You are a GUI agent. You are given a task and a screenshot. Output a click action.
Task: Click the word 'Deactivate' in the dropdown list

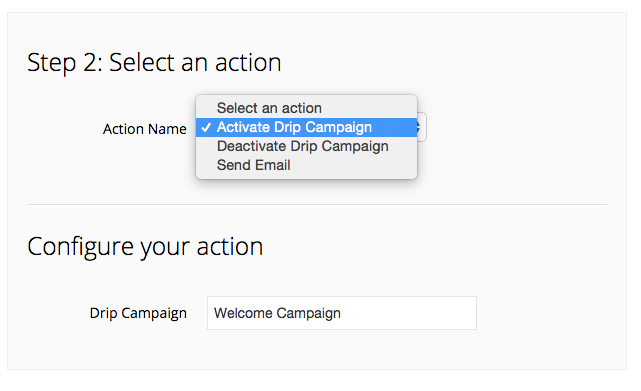pos(251,146)
